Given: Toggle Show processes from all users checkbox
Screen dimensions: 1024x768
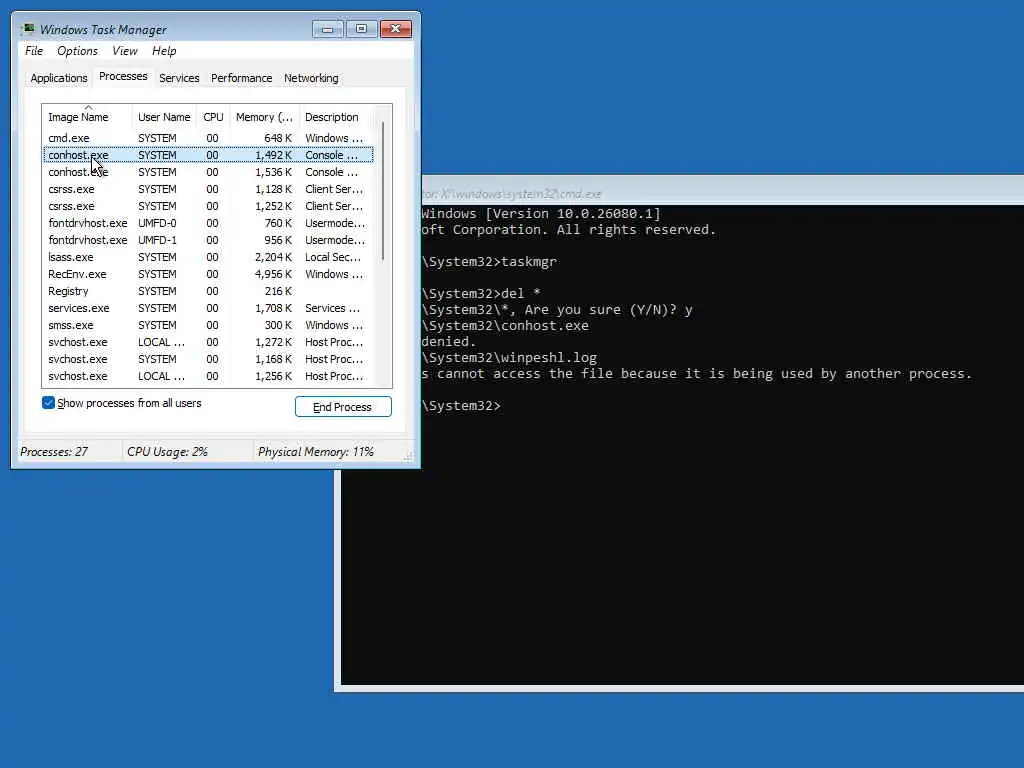Looking at the screenshot, I should (x=48, y=403).
